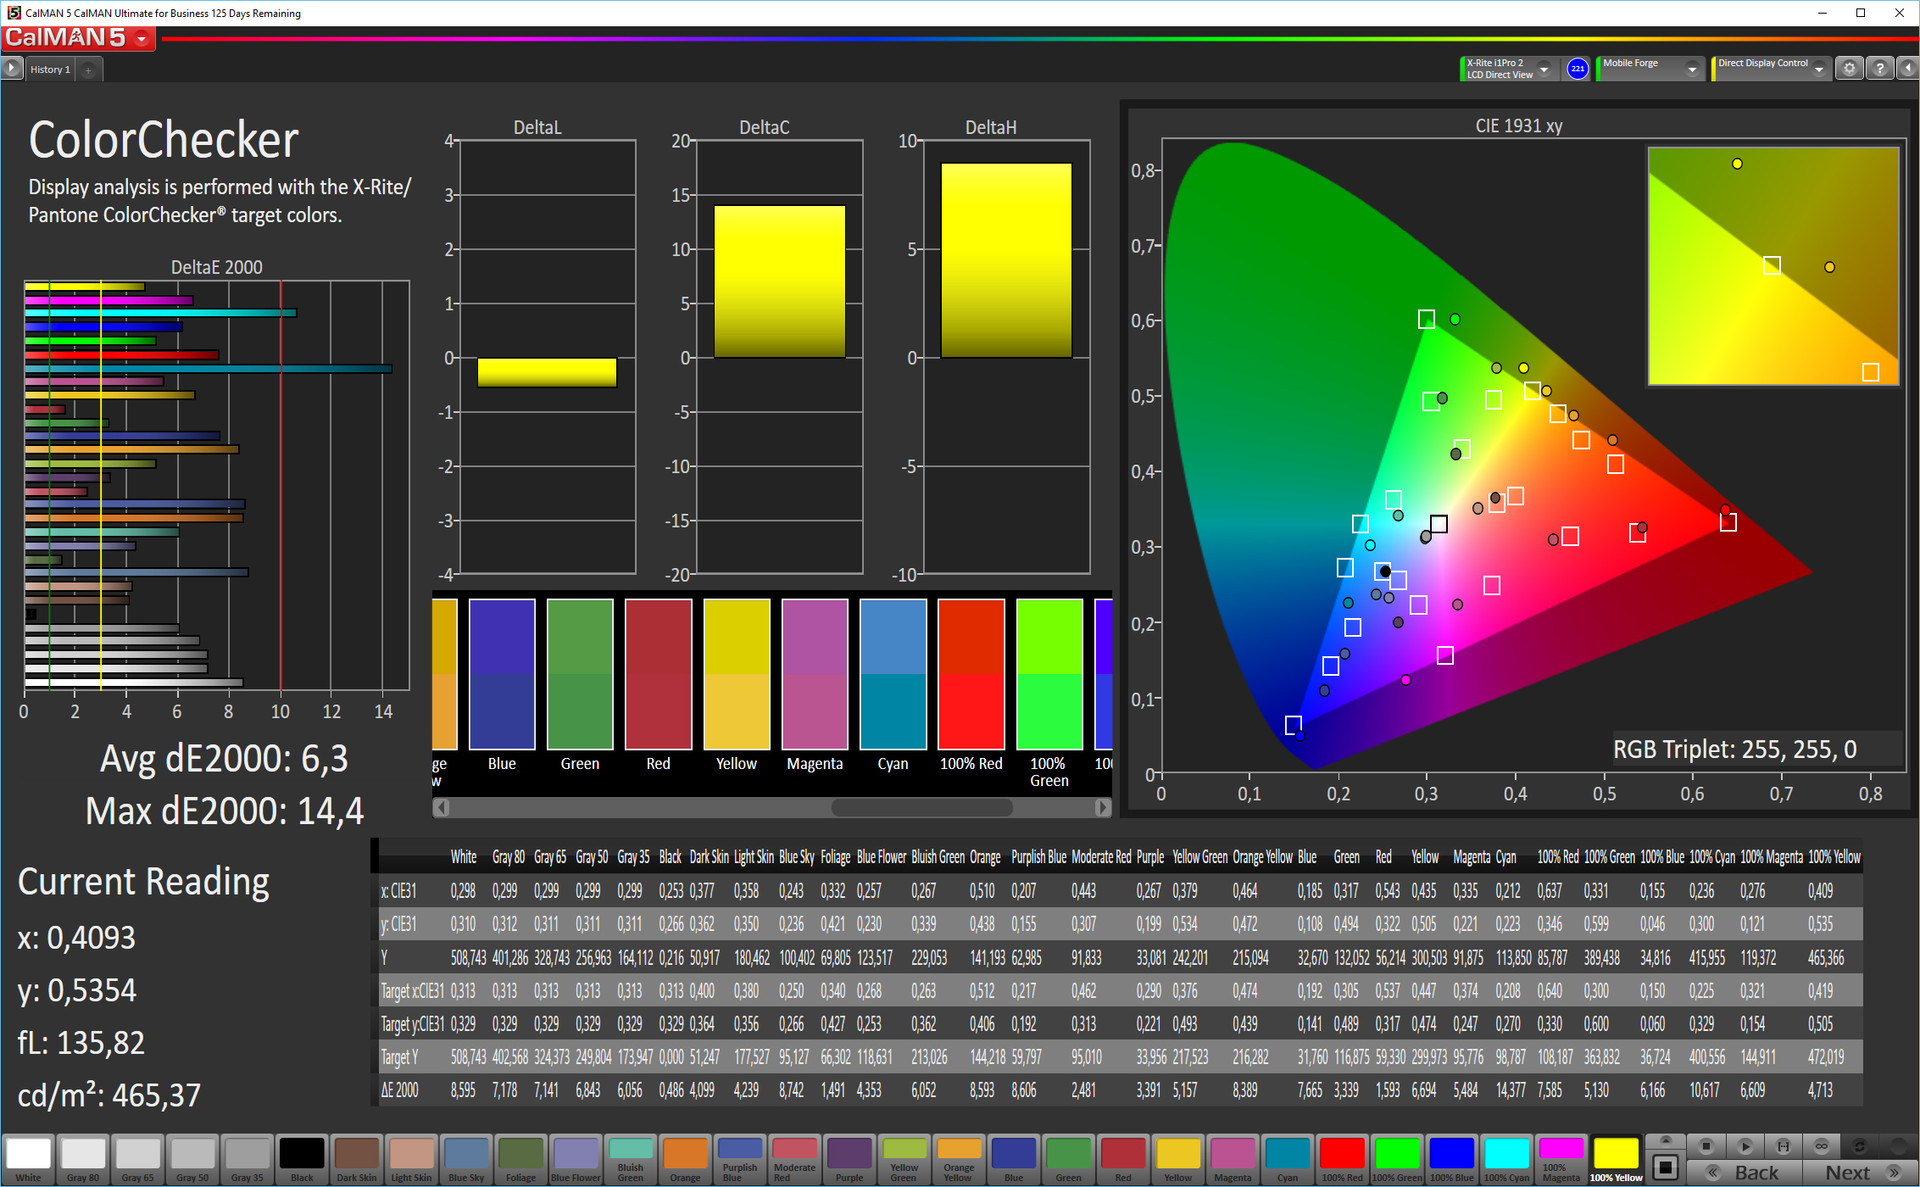
Task: Click the continuous read infinity icon
Action: tap(1821, 1146)
